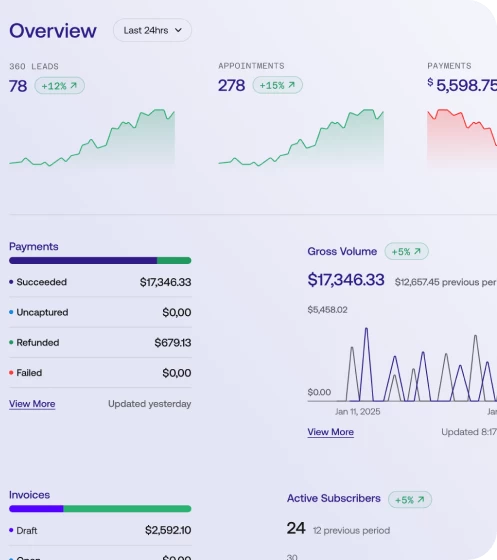Click the tallest purple peak in Gross Volume chart
Screen dimensions: 497x560
(x=366, y=364)
